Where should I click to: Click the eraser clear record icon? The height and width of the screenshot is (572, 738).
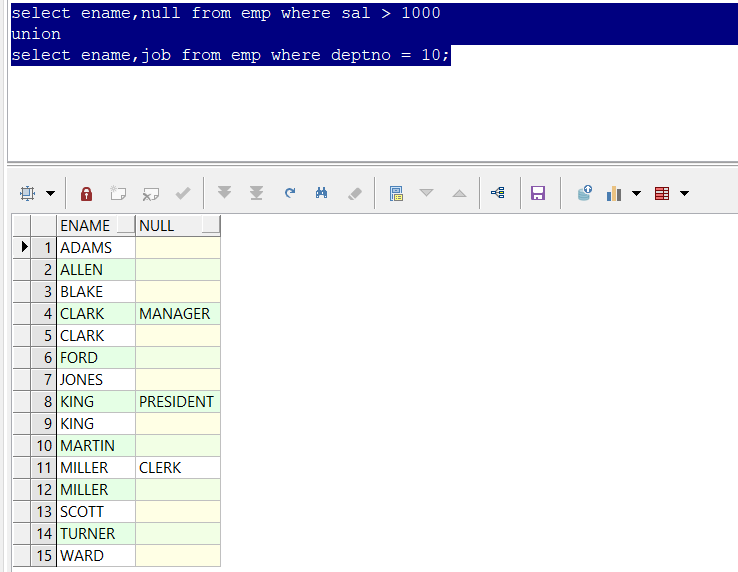pos(354,193)
